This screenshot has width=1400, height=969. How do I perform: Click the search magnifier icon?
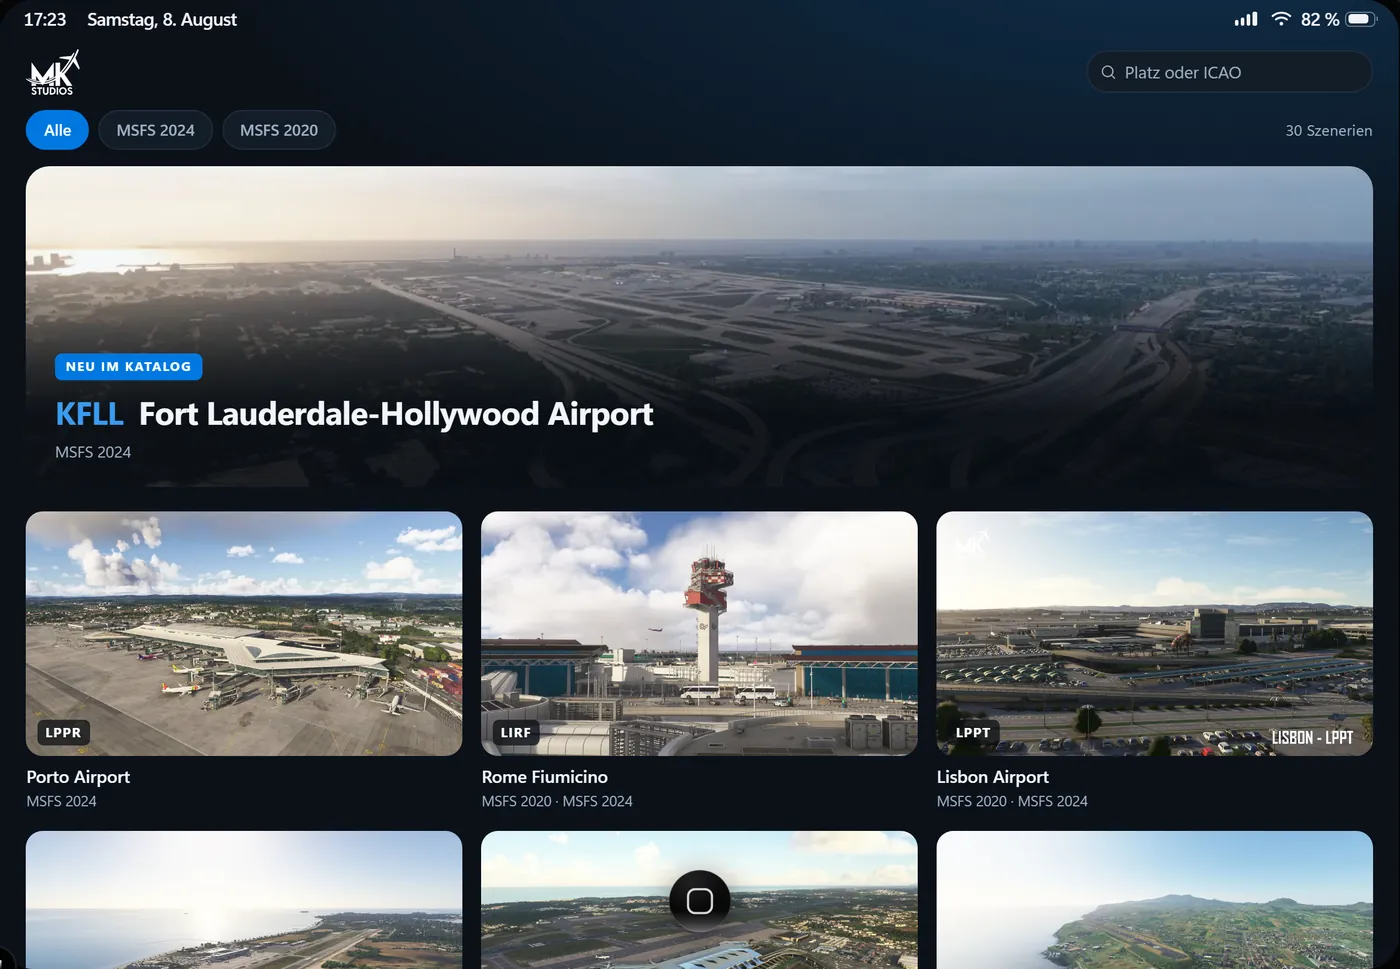(1108, 72)
